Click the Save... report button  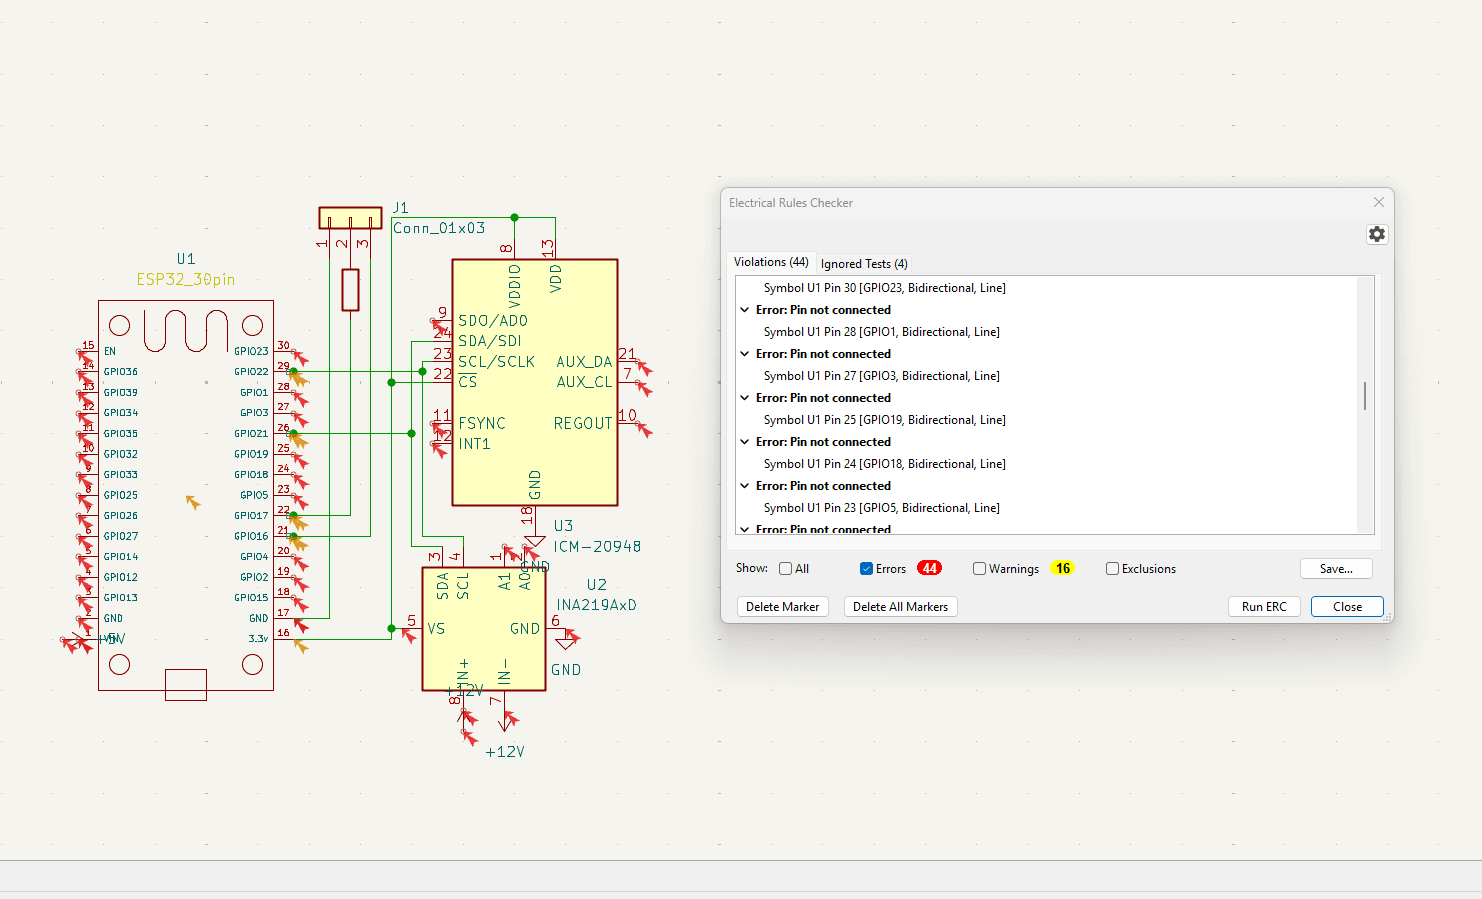click(x=1336, y=569)
